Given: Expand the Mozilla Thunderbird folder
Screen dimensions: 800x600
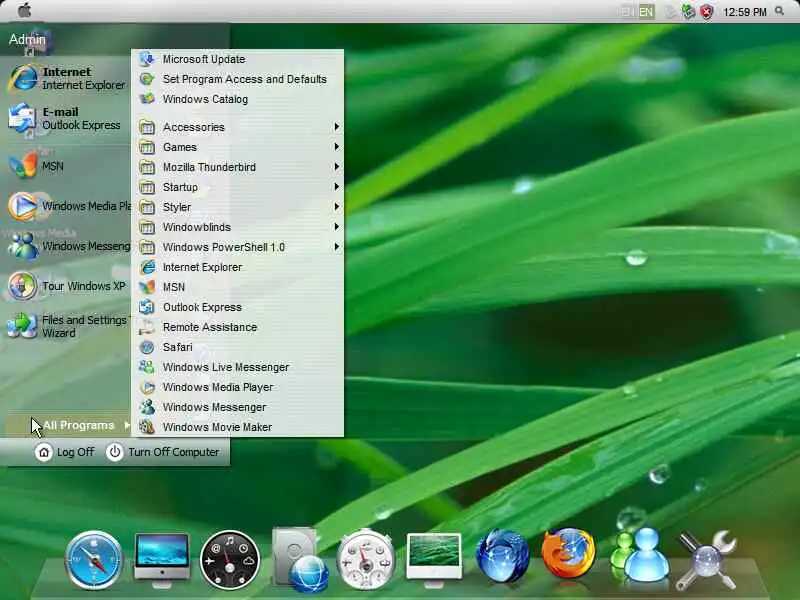Looking at the screenshot, I should 238,167.
